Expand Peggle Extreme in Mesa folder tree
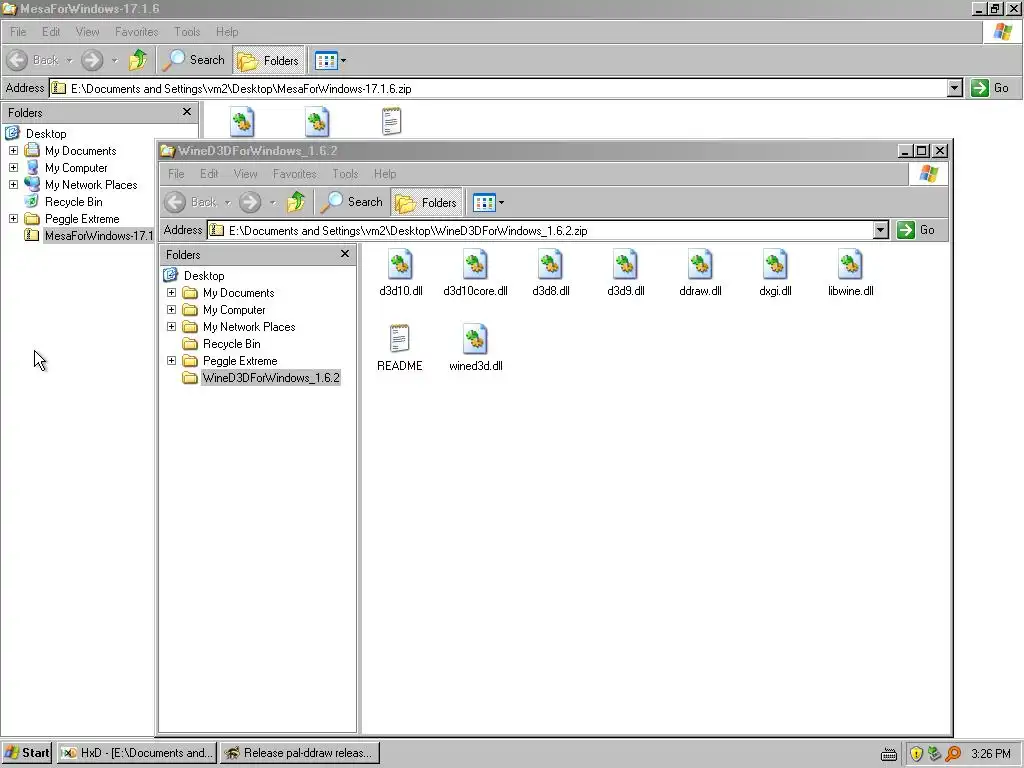The height and width of the screenshot is (768, 1024). coord(13,219)
